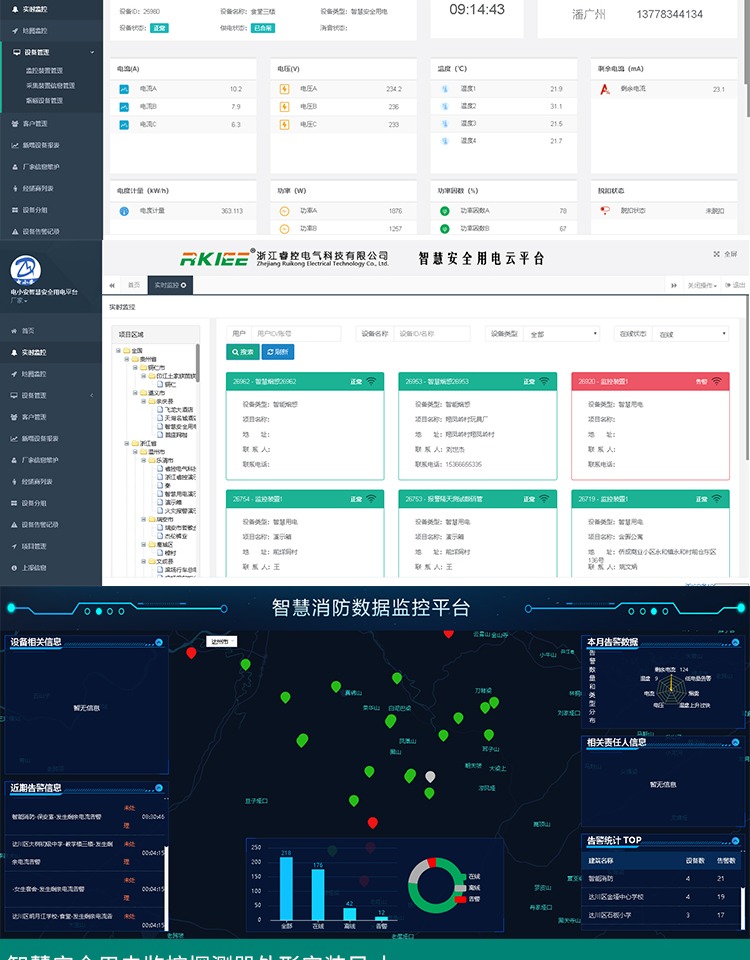This screenshot has height=960, width=750.
Task: Select 地图监控 in the cloud platform sidebar
Action: point(34,373)
